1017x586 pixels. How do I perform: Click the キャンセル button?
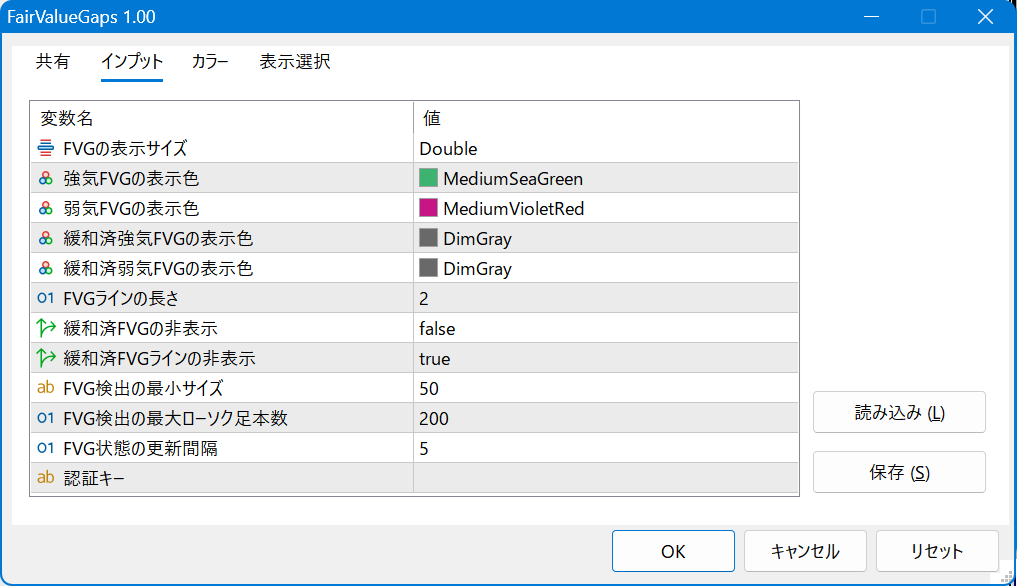coord(805,551)
